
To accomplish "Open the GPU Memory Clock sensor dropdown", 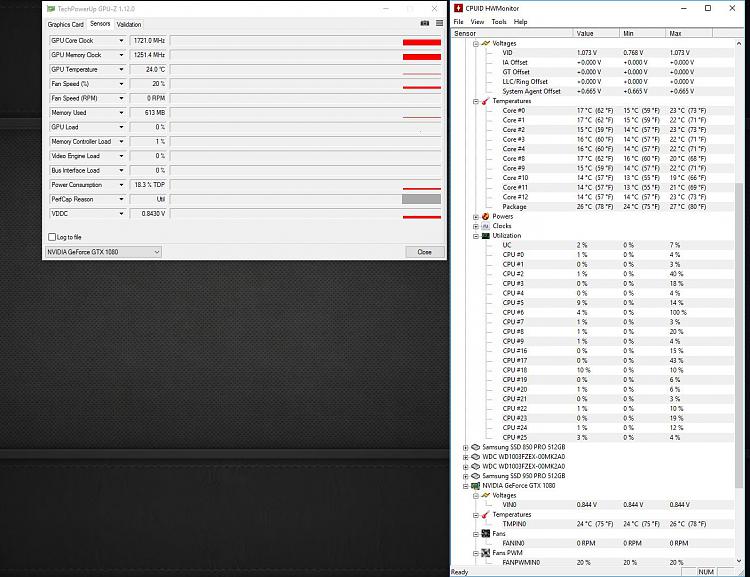I will point(121,55).
